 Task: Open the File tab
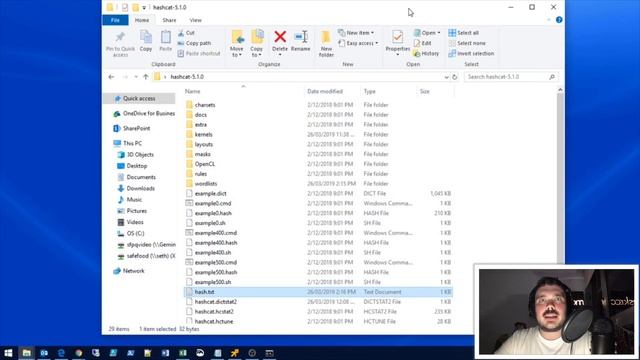[115, 20]
